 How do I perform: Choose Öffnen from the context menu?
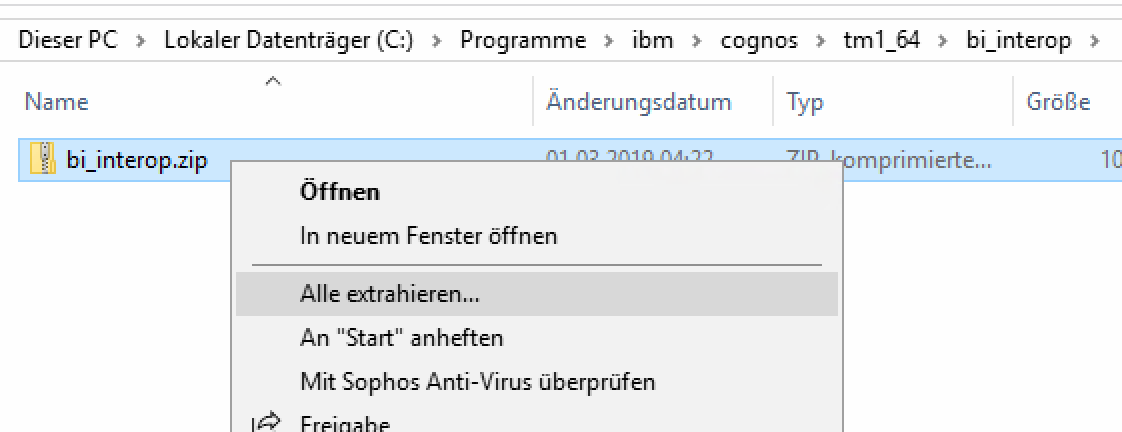click(339, 192)
